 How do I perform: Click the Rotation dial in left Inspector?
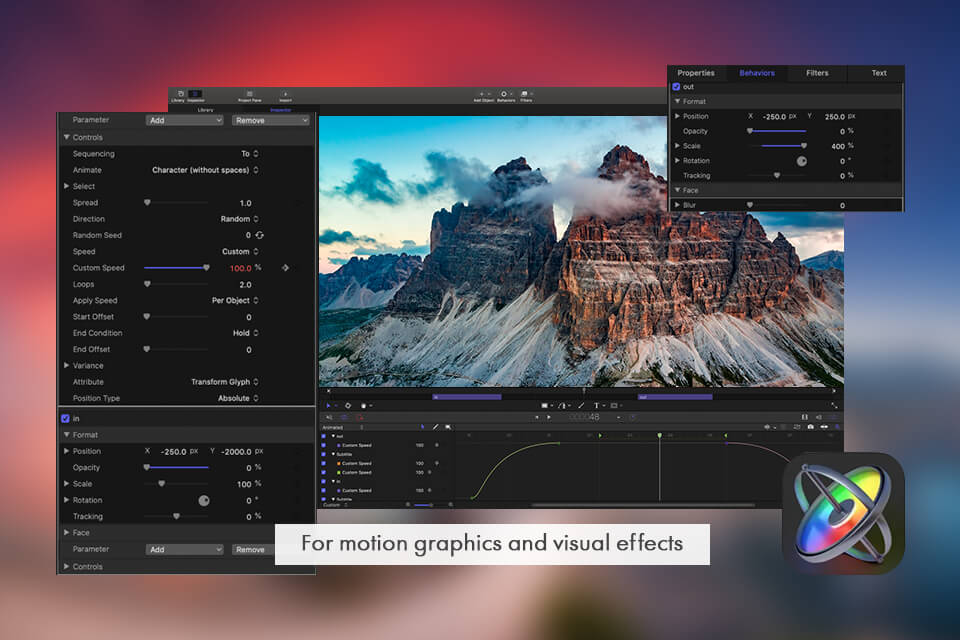[204, 500]
